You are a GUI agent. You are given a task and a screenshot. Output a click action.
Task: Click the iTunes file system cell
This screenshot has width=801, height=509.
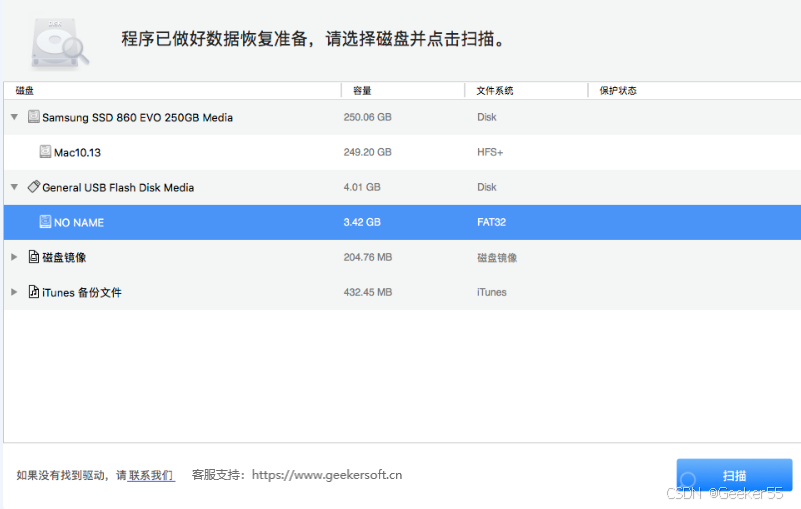(x=492, y=292)
